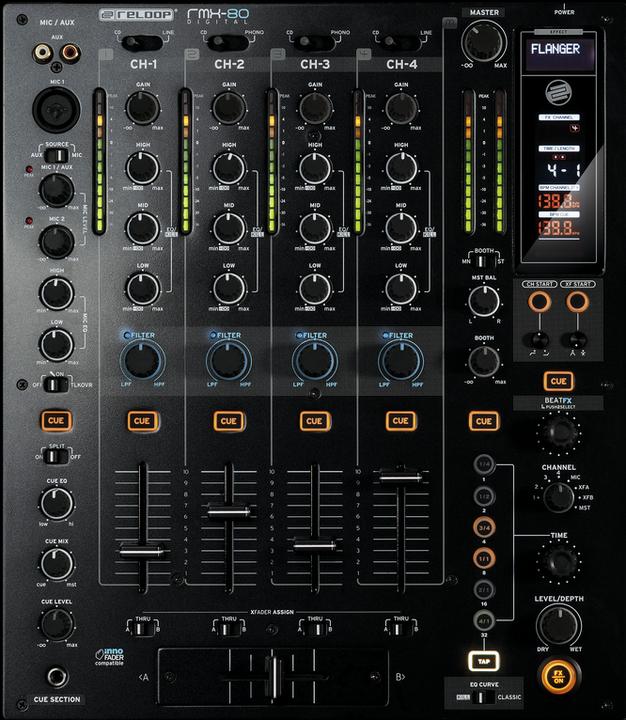The width and height of the screenshot is (626, 720).
Task: Click the Level/Depth dry-wet knob
Action: [x=558, y=625]
